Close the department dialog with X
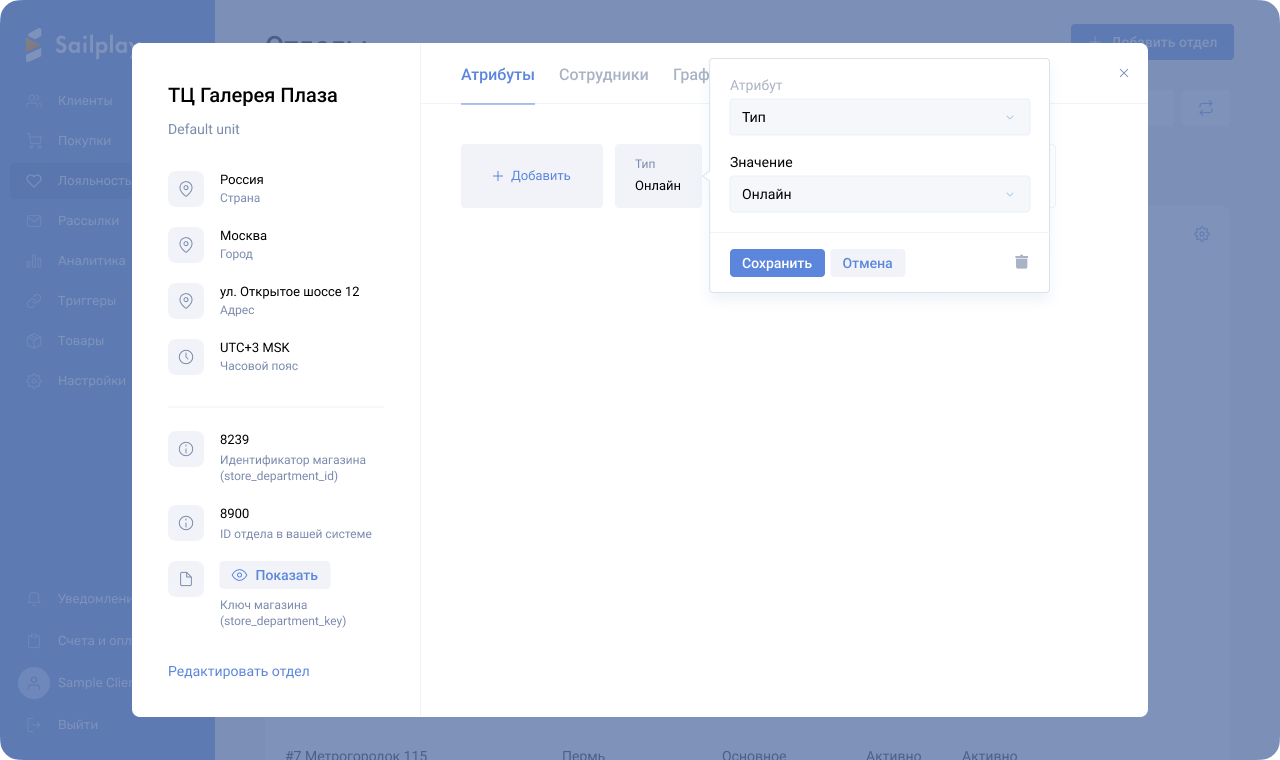Viewport: 1280px width, 760px height. (x=1124, y=73)
